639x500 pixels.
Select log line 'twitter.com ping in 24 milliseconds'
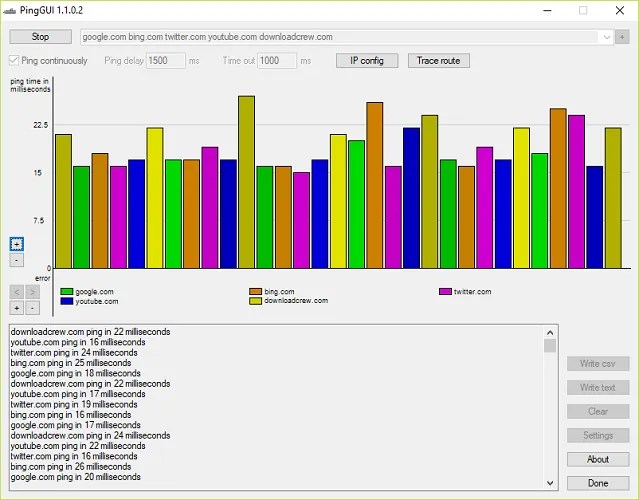74,352
